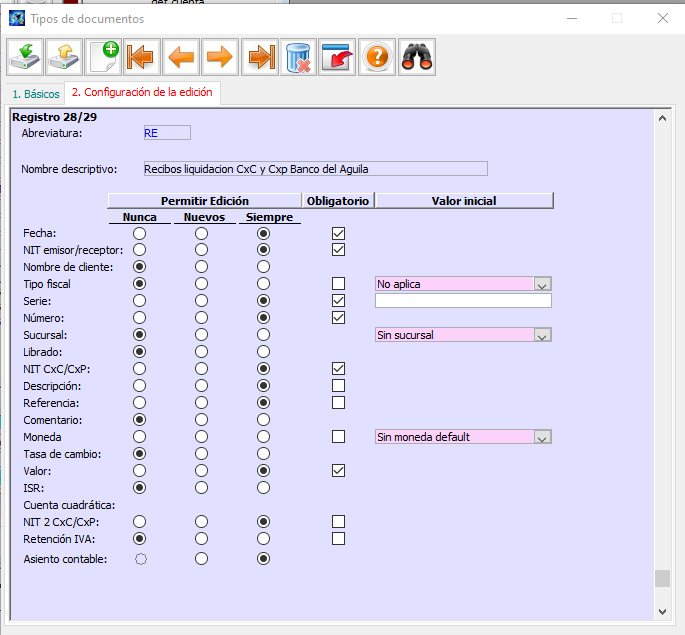Set Tipo fiscal editing to Nuevos

[x=201, y=284]
